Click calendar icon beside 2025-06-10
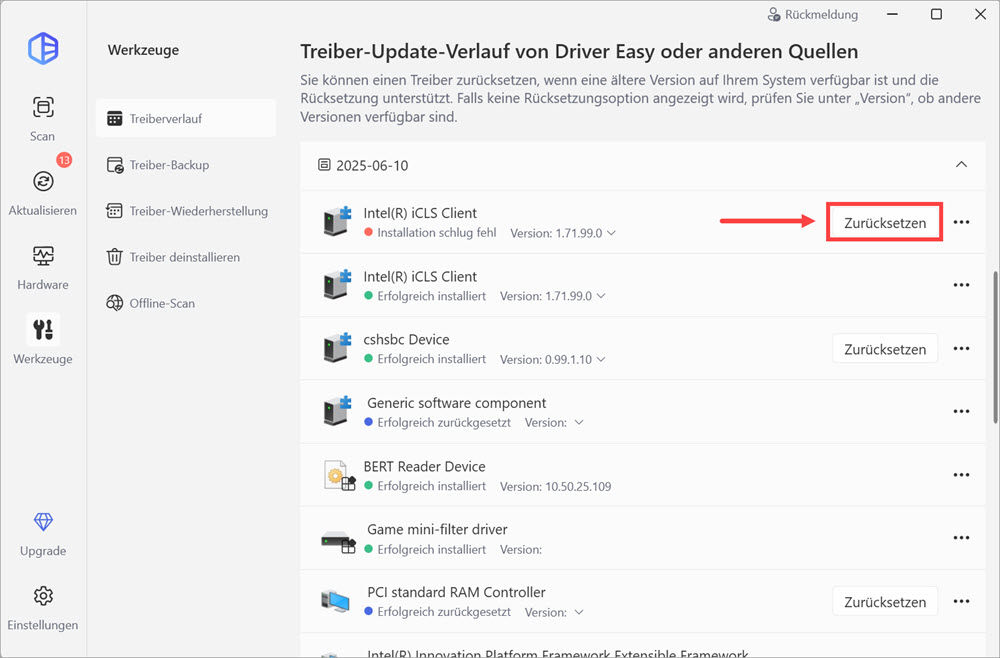Image resolution: width=1000 pixels, height=658 pixels. point(324,165)
